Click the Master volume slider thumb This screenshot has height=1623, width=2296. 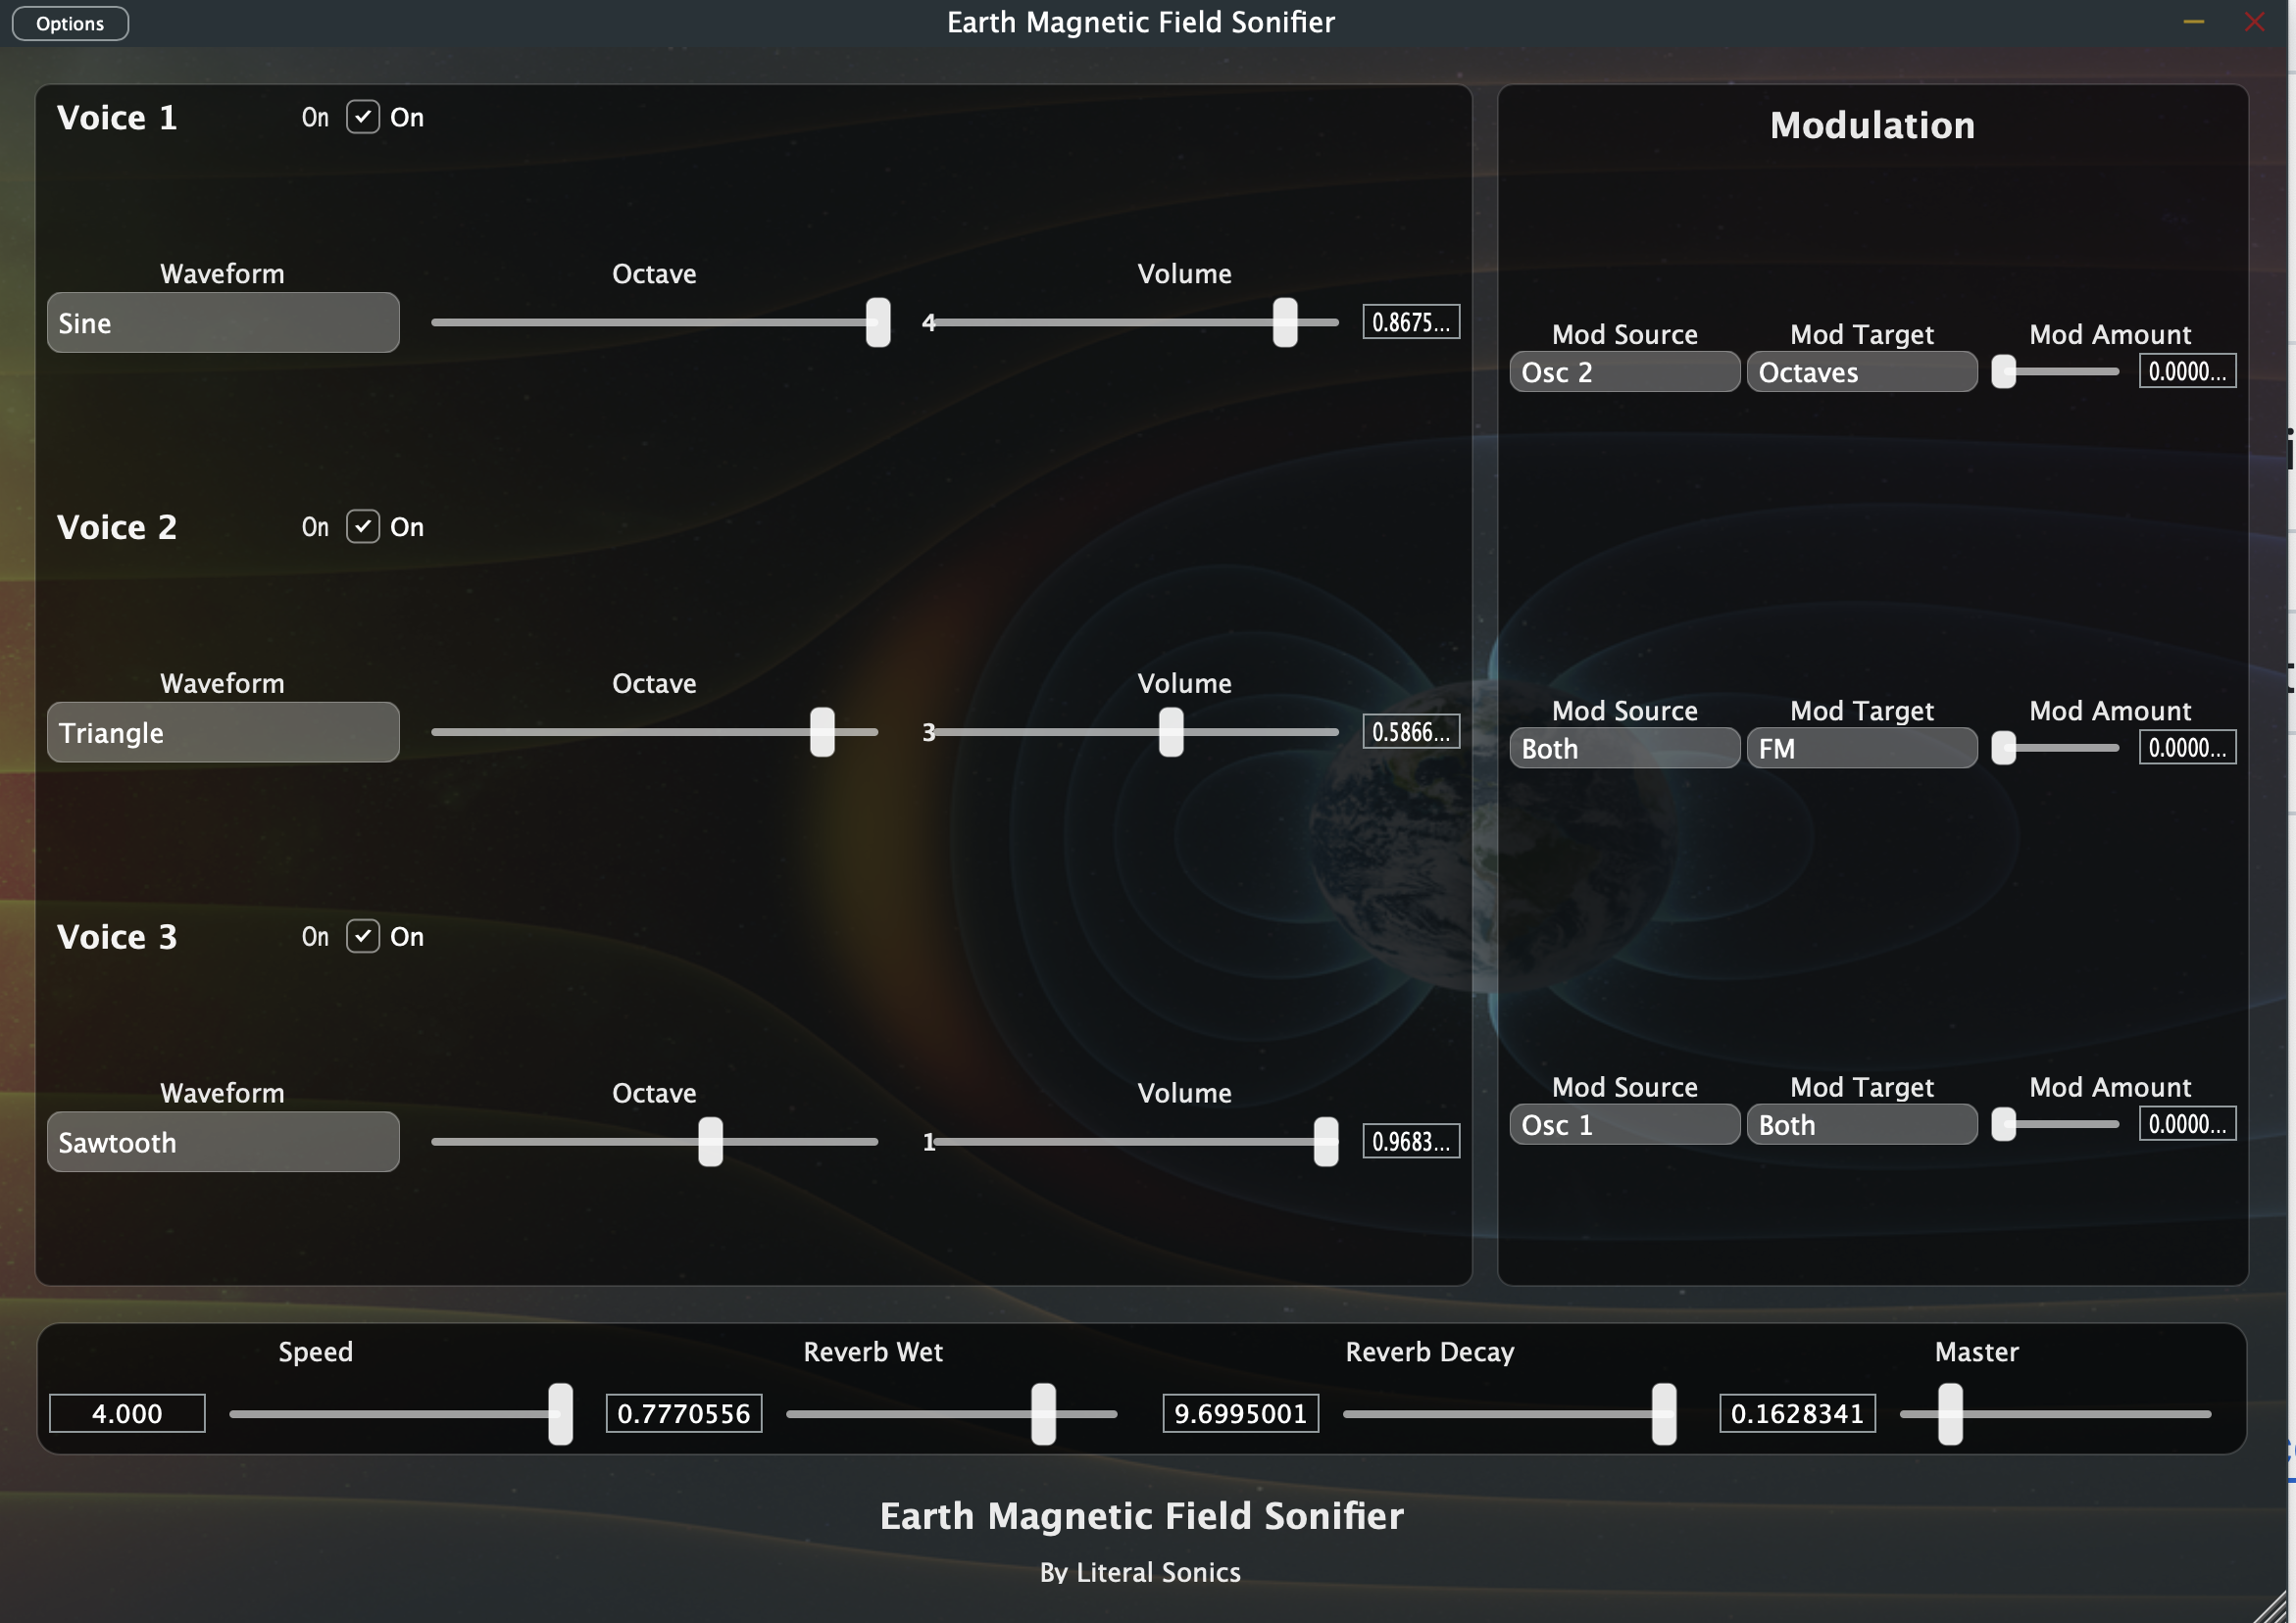[1950, 1413]
